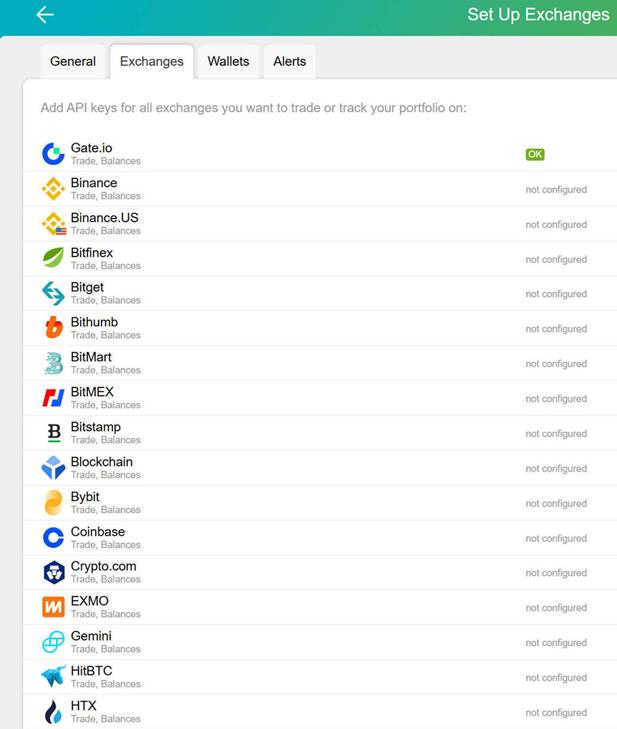Open the Gate.io exchange logo

click(53, 154)
